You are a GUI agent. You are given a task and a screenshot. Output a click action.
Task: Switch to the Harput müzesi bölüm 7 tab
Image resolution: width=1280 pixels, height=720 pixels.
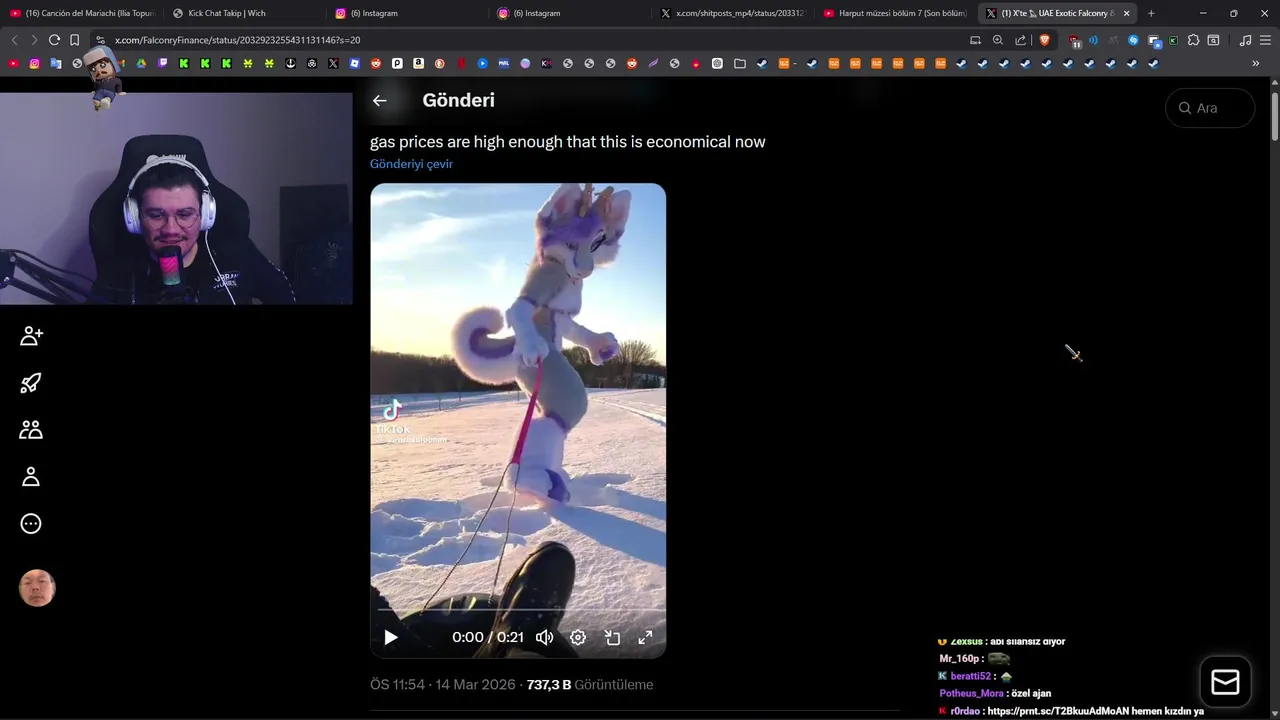pyautogui.click(x=896, y=13)
